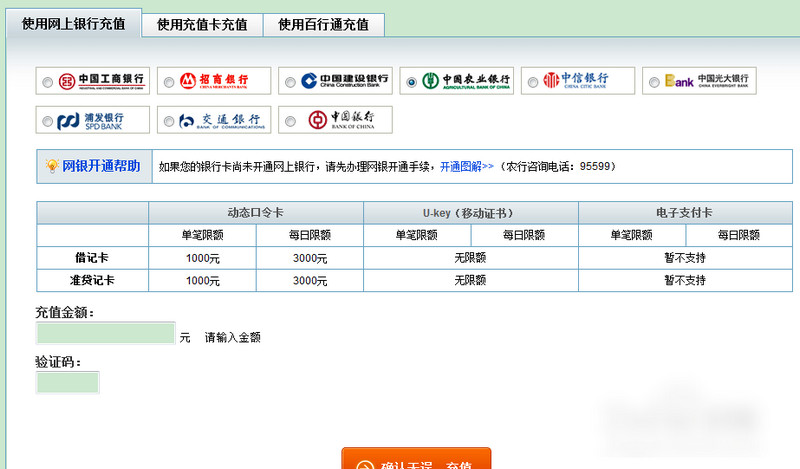The height and width of the screenshot is (469, 800).
Task: Open the 开通图解 help link
Action: point(466,167)
